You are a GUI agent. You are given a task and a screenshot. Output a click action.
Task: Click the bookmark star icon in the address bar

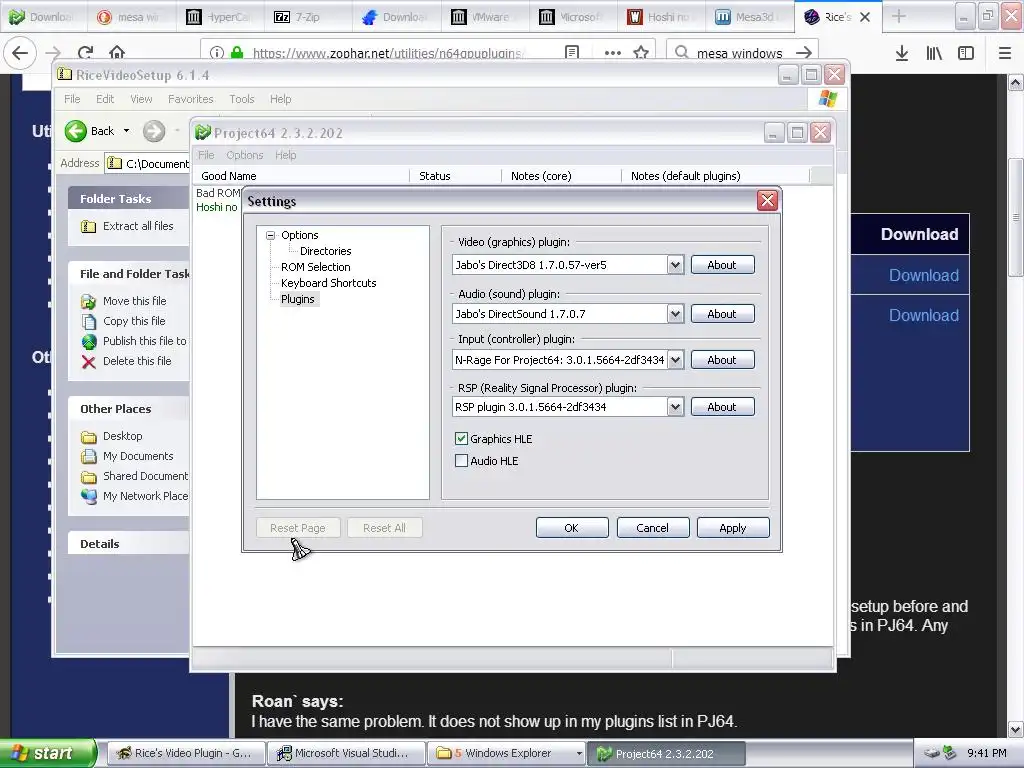[641, 53]
